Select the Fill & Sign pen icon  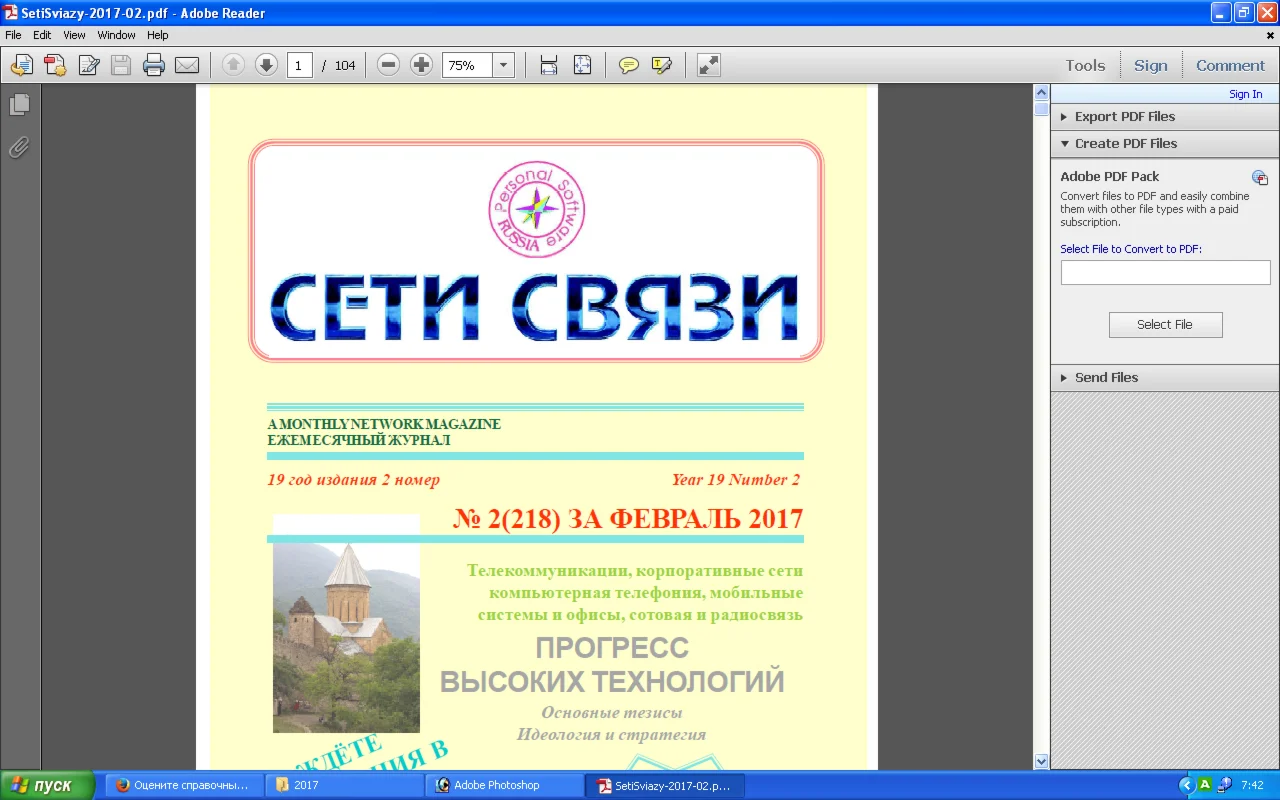pyautogui.click(x=88, y=64)
